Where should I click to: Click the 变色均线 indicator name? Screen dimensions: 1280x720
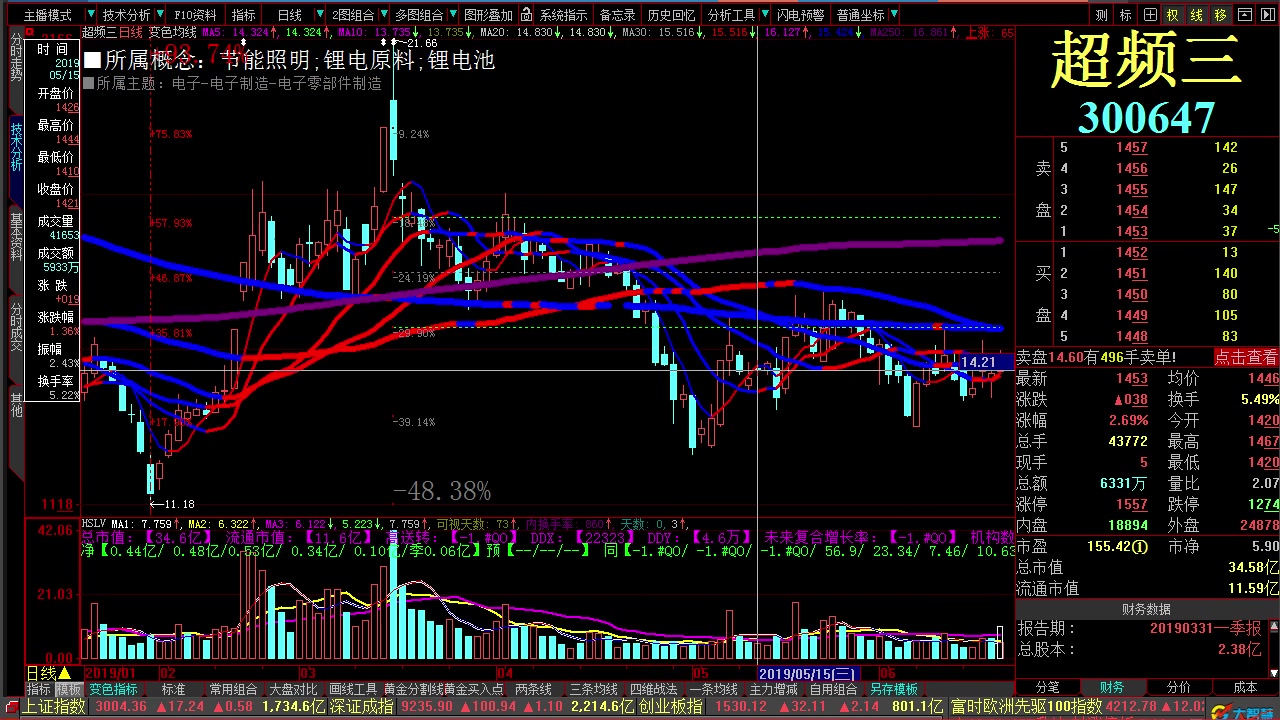click(173, 32)
